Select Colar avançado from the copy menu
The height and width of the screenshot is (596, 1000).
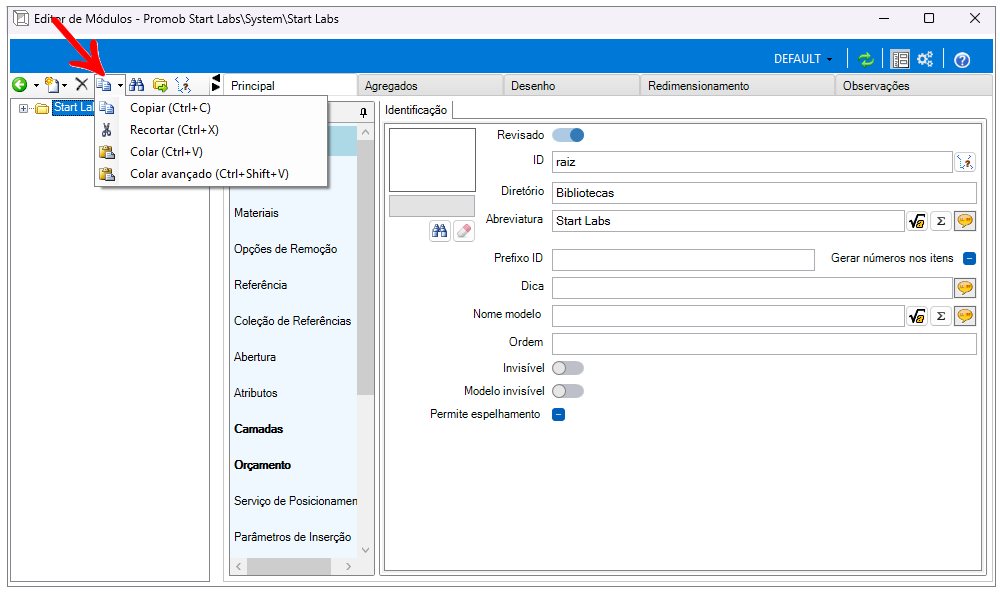click(209, 174)
